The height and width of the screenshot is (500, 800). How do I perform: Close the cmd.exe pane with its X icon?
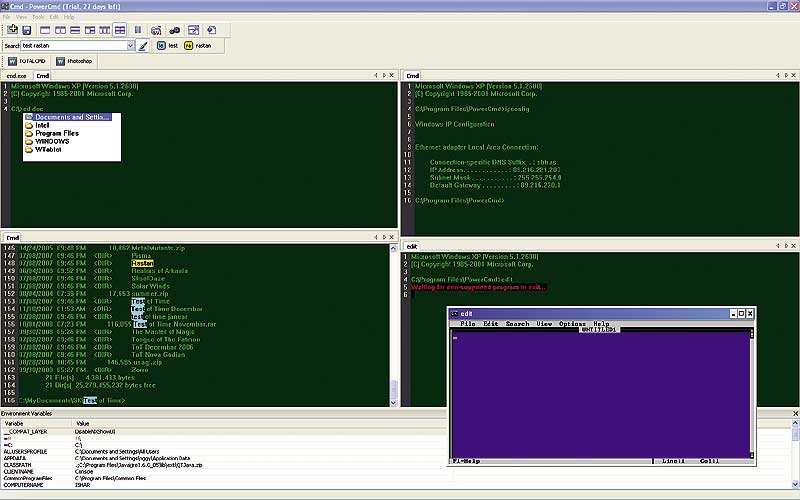392,75
